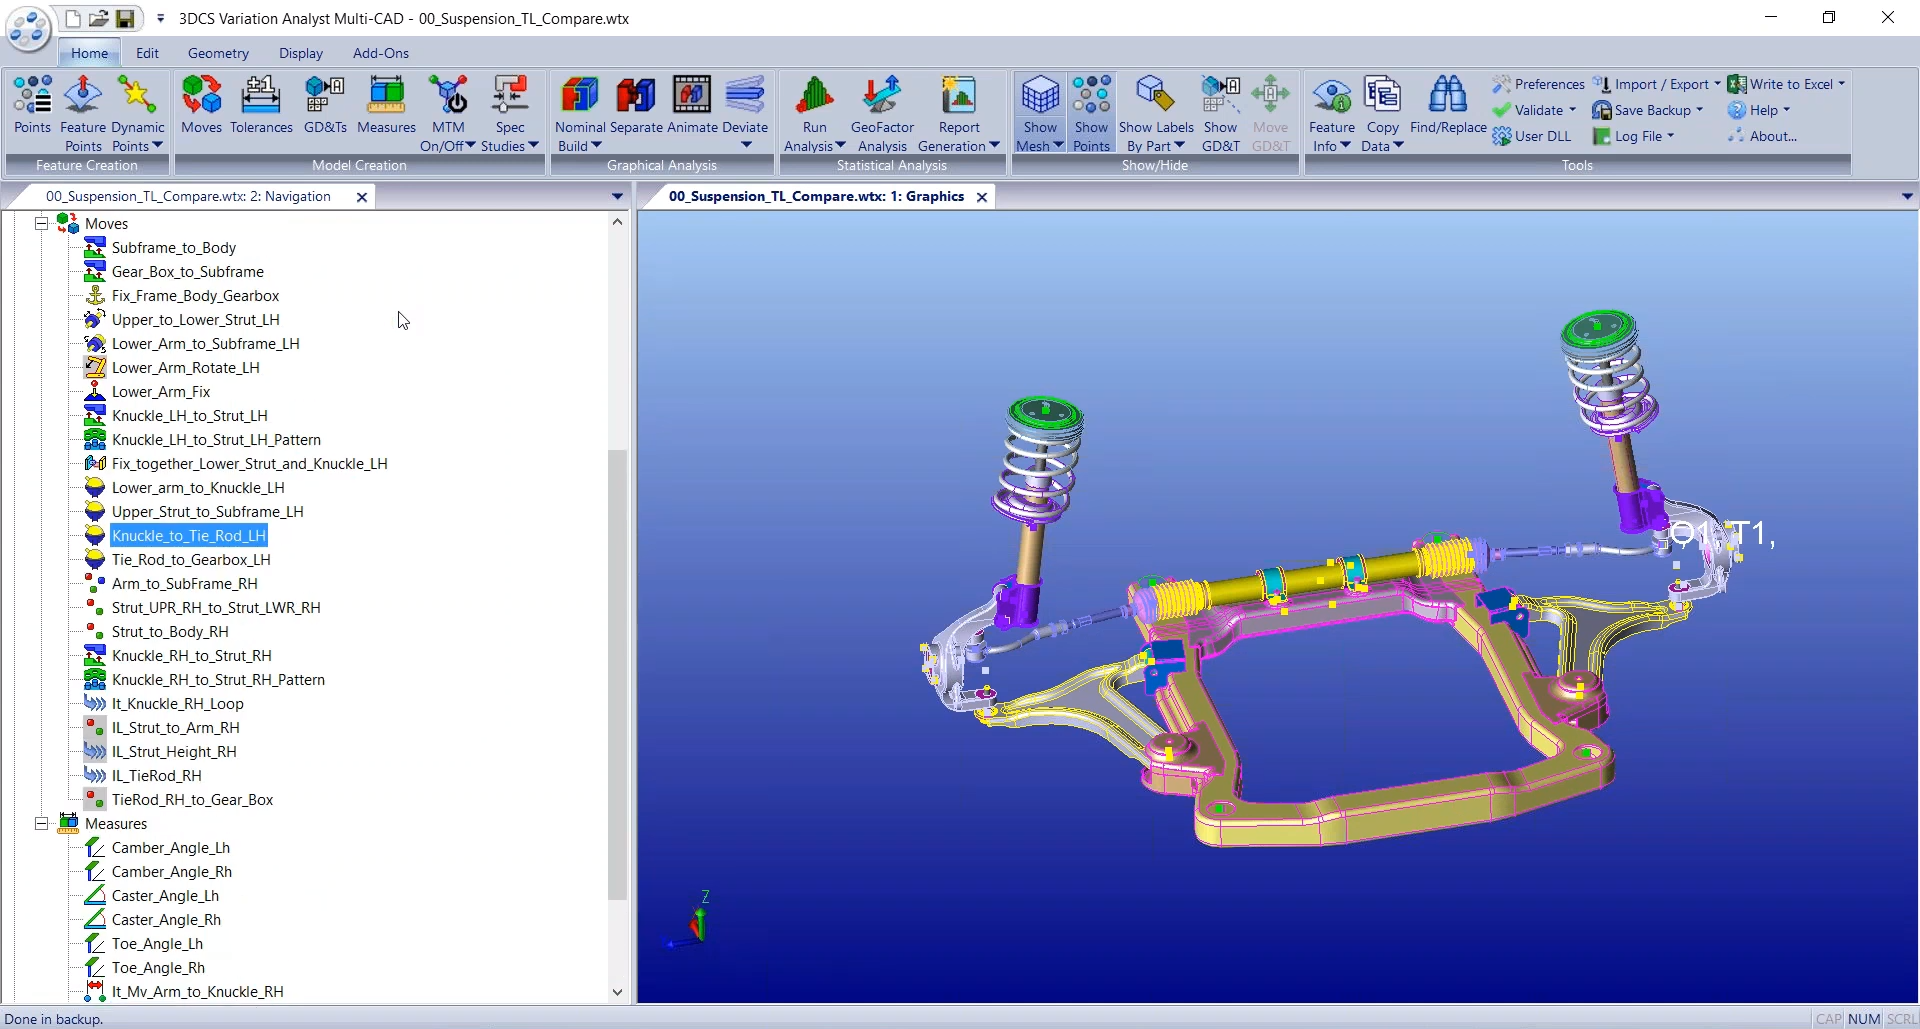Expand the Measures section in navigation
This screenshot has height=1029, width=1920.
pyautogui.click(x=41, y=823)
